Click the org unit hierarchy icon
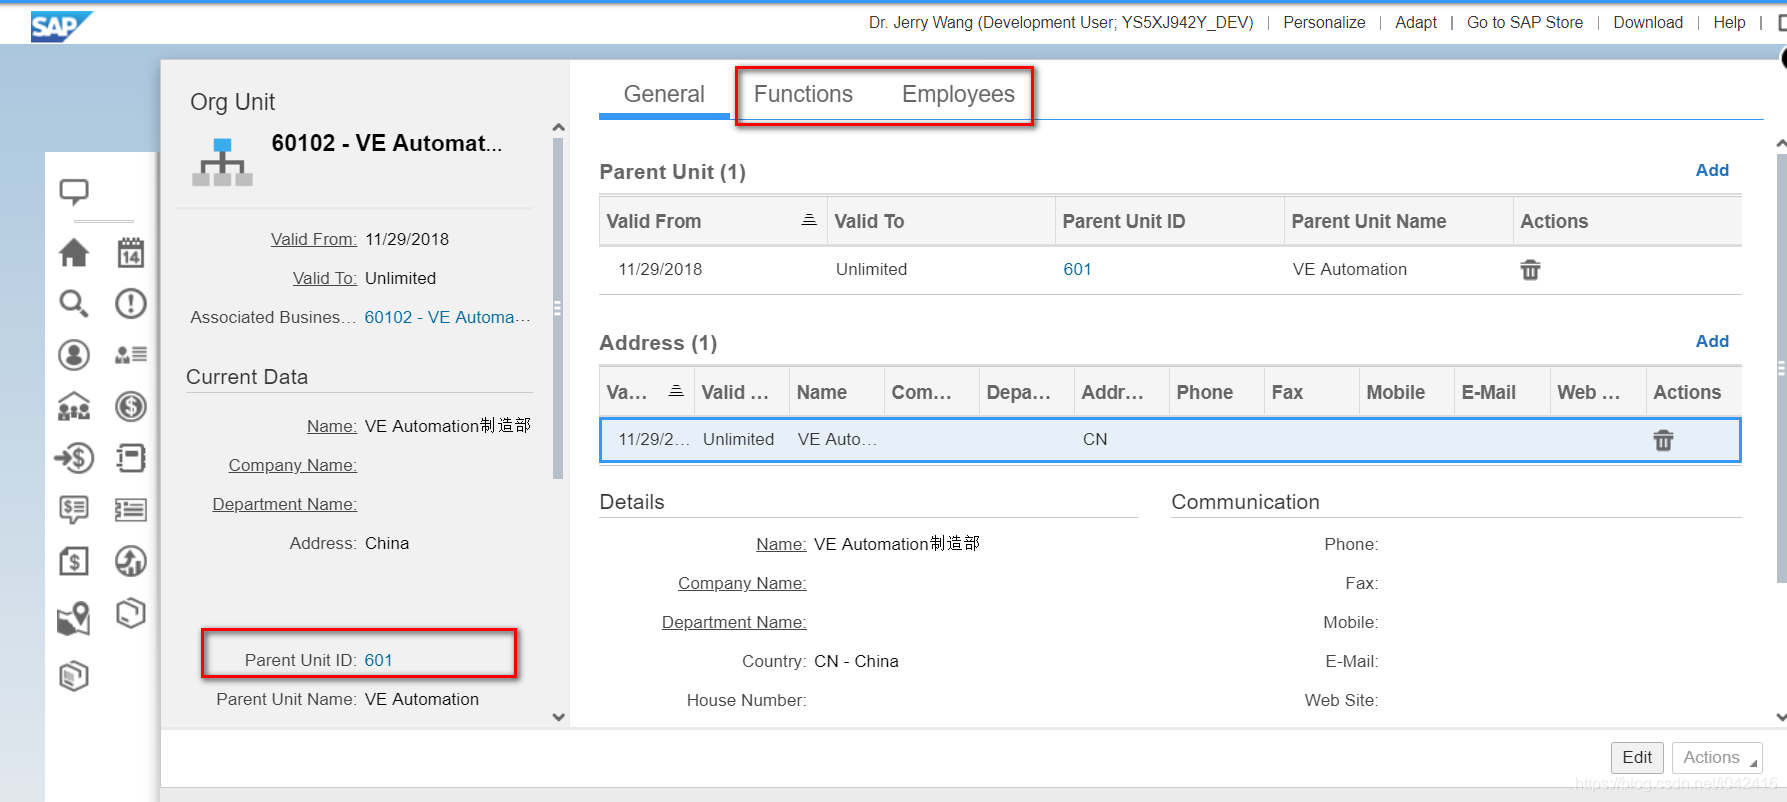The image size is (1787, 802). pos(222,162)
